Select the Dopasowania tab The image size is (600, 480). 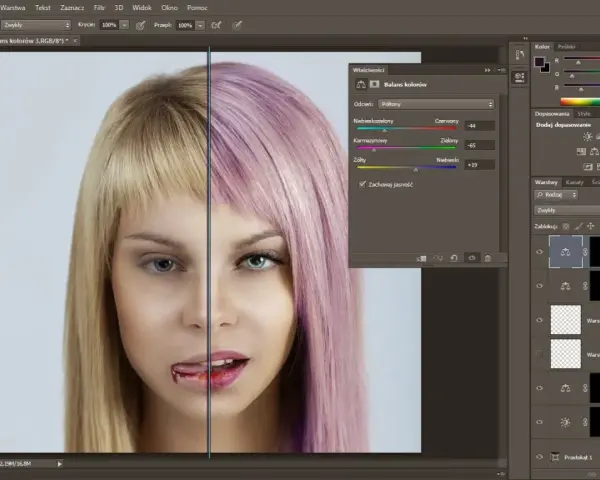[552, 114]
